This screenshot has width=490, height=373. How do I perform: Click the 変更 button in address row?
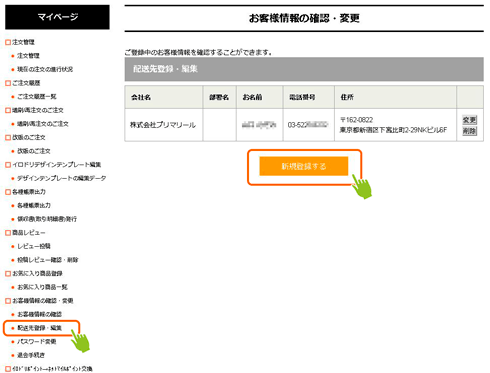click(x=469, y=120)
